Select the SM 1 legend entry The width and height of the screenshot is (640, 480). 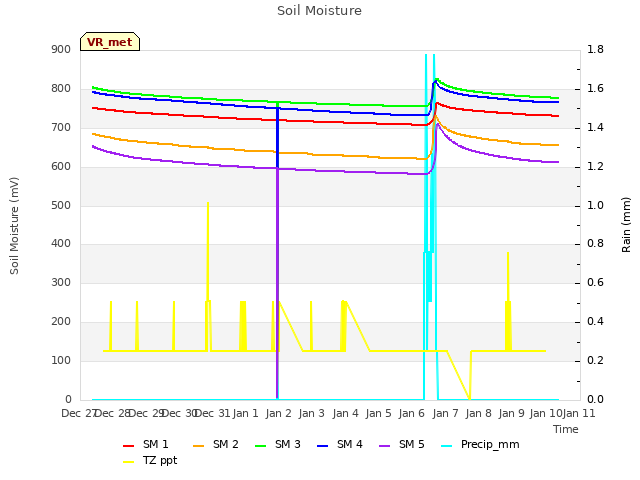pyautogui.click(x=146, y=444)
